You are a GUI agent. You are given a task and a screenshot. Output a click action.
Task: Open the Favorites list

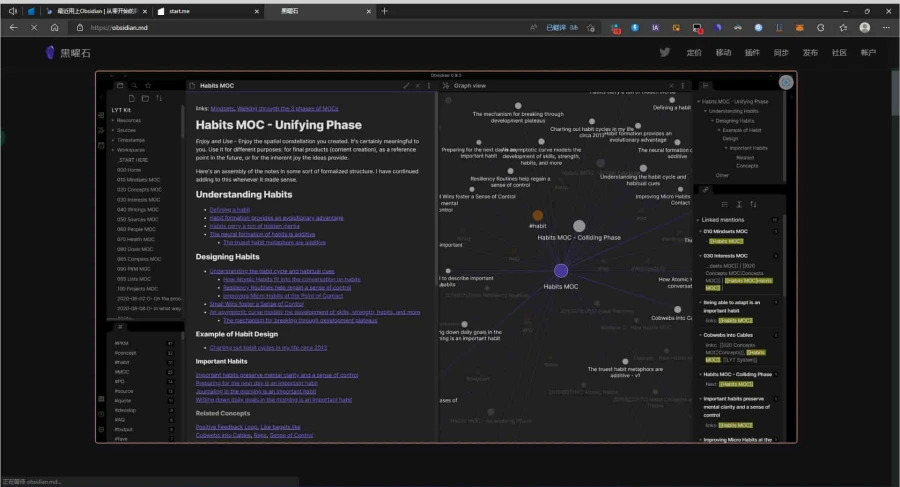coord(843,28)
